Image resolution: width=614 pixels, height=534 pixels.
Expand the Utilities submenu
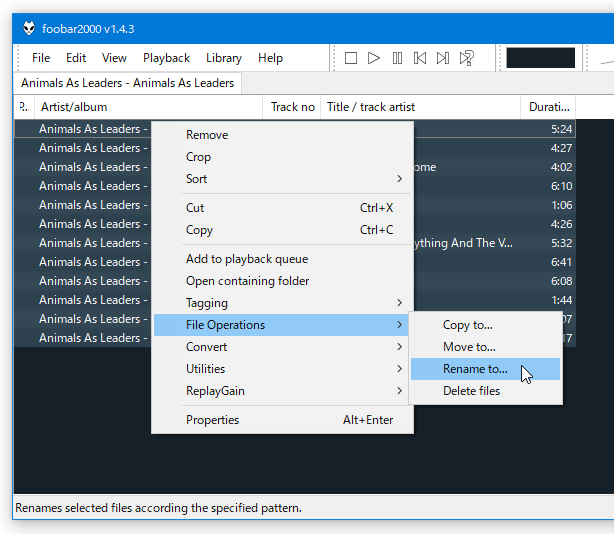point(282,368)
